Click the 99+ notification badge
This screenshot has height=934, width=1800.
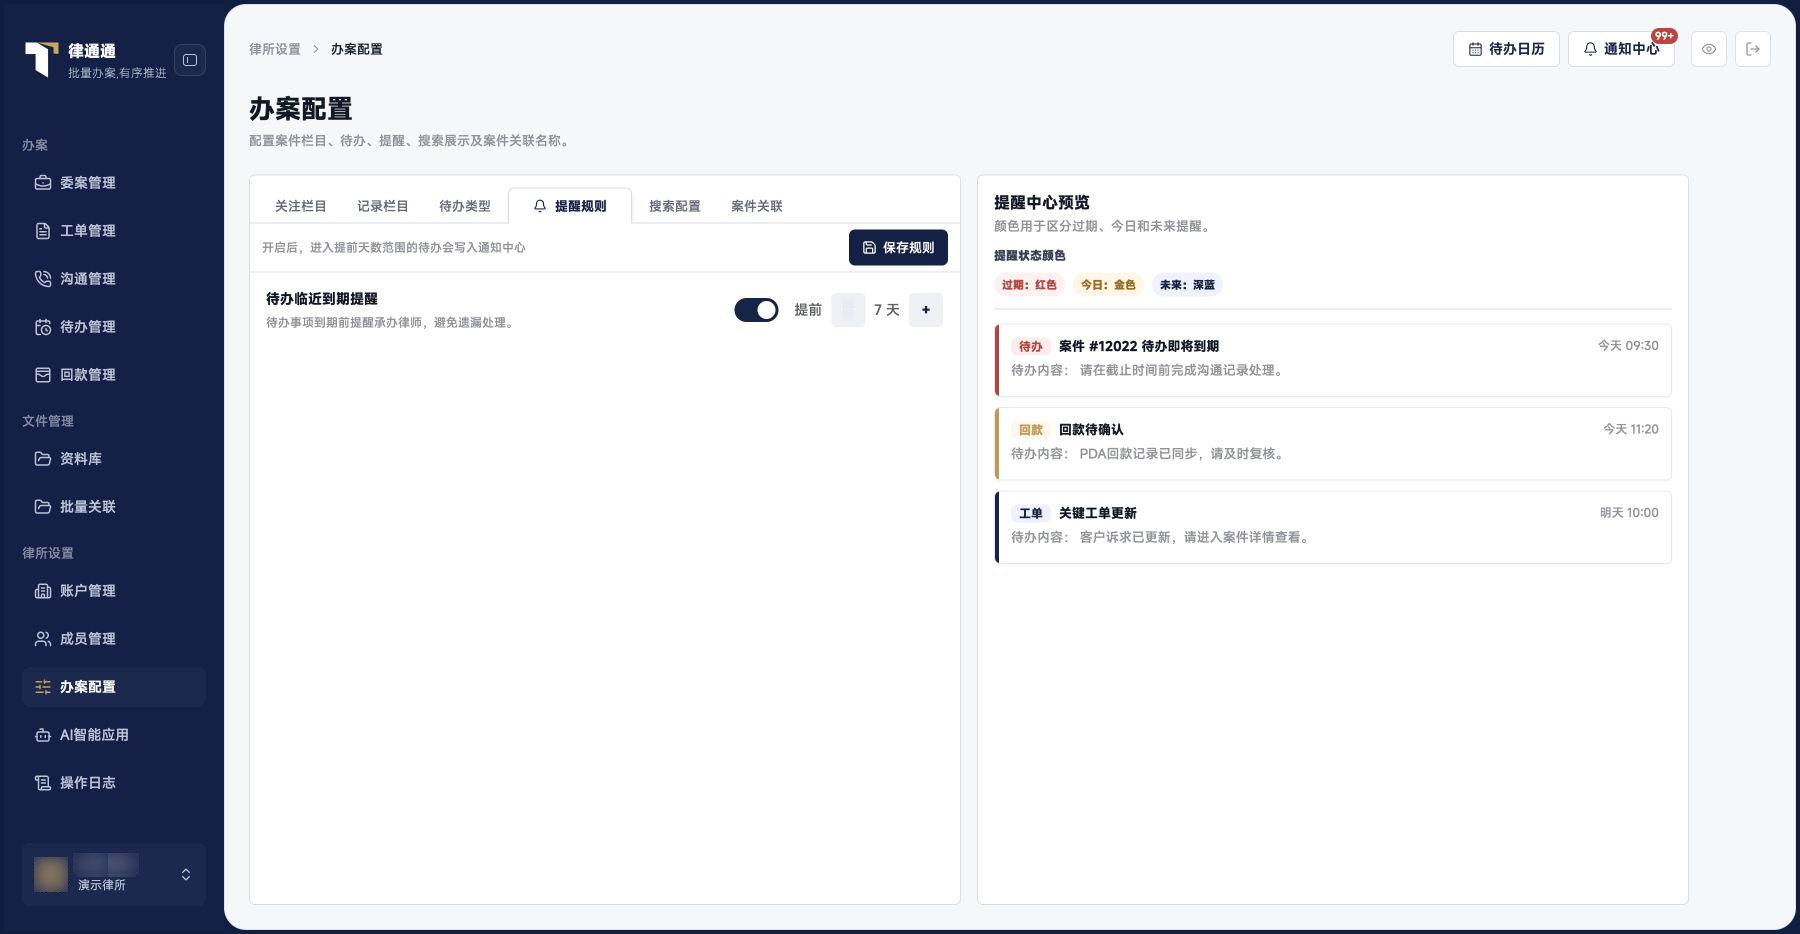pos(1664,36)
